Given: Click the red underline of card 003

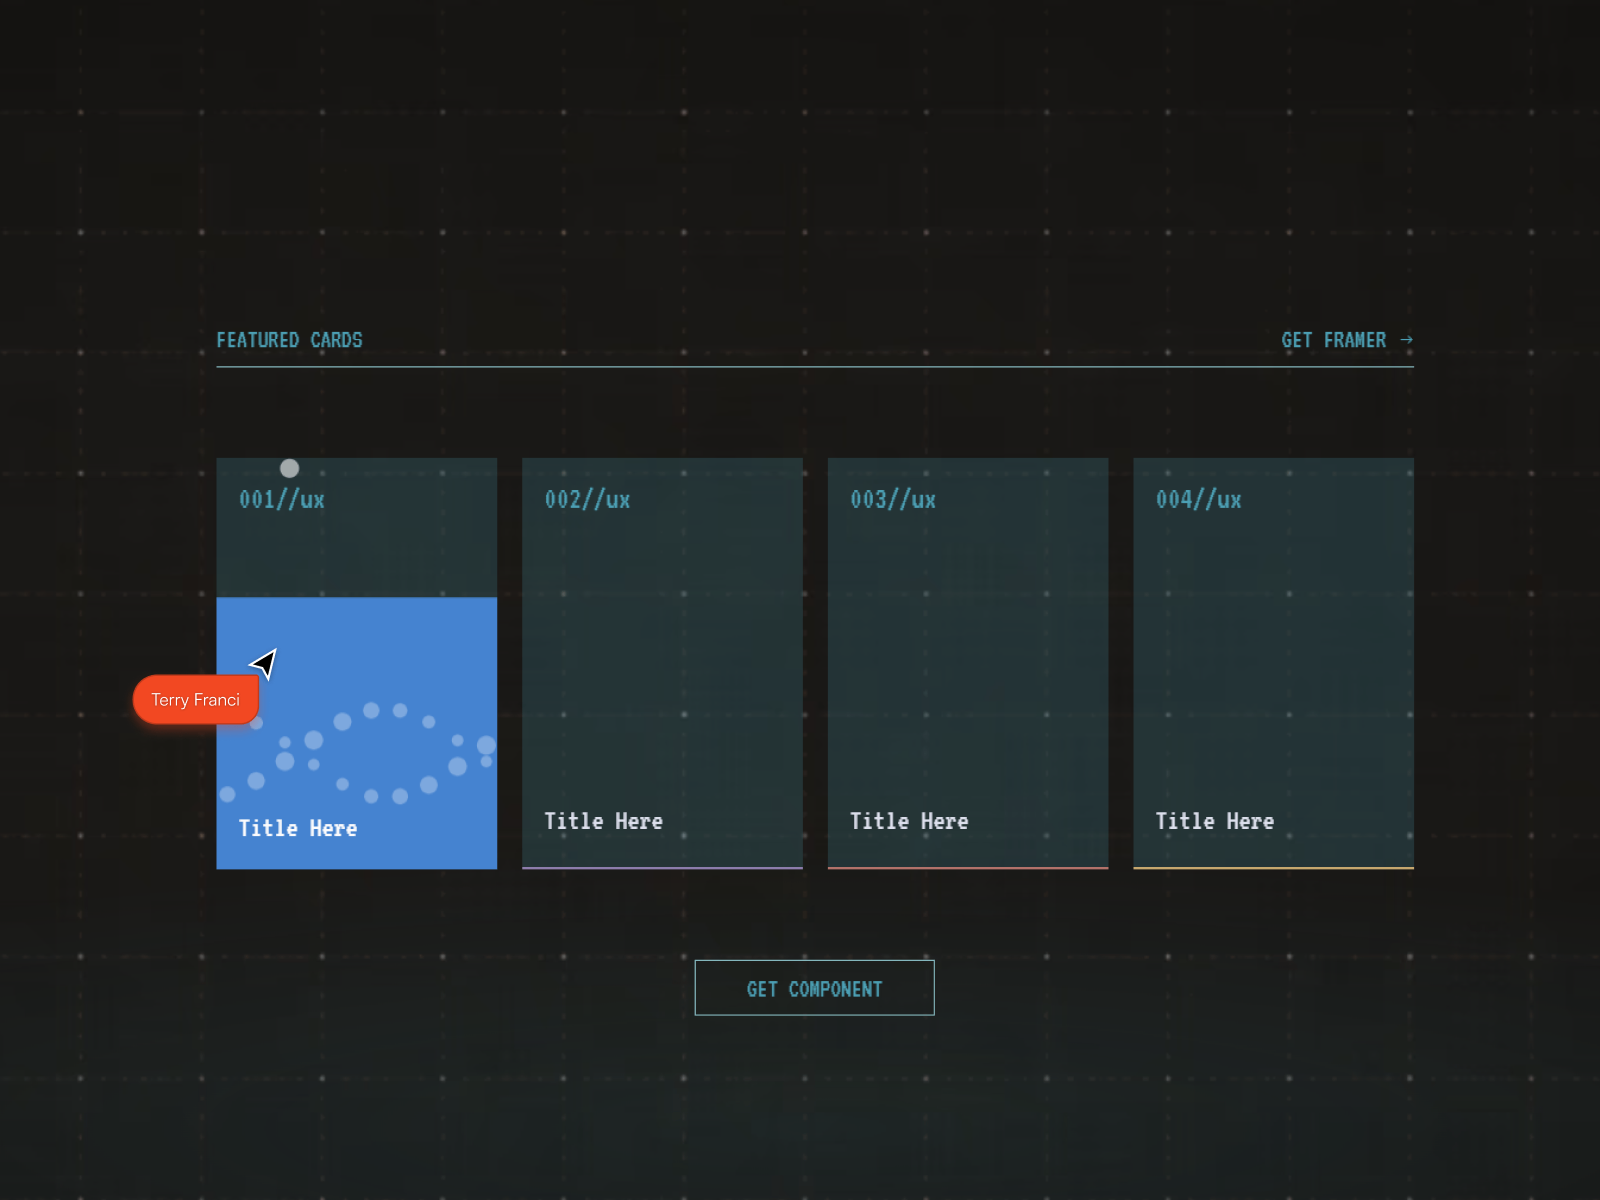Looking at the screenshot, I should [968, 868].
